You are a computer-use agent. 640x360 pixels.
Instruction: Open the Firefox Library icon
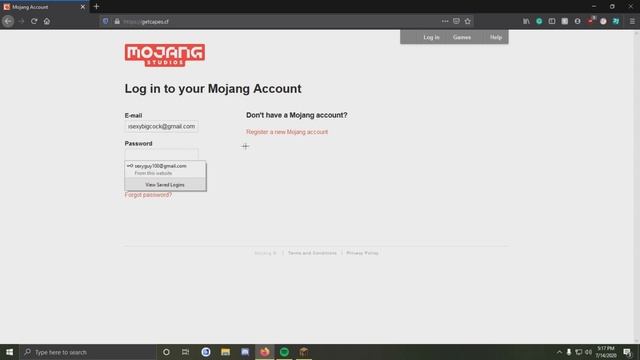(x=527, y=21)
